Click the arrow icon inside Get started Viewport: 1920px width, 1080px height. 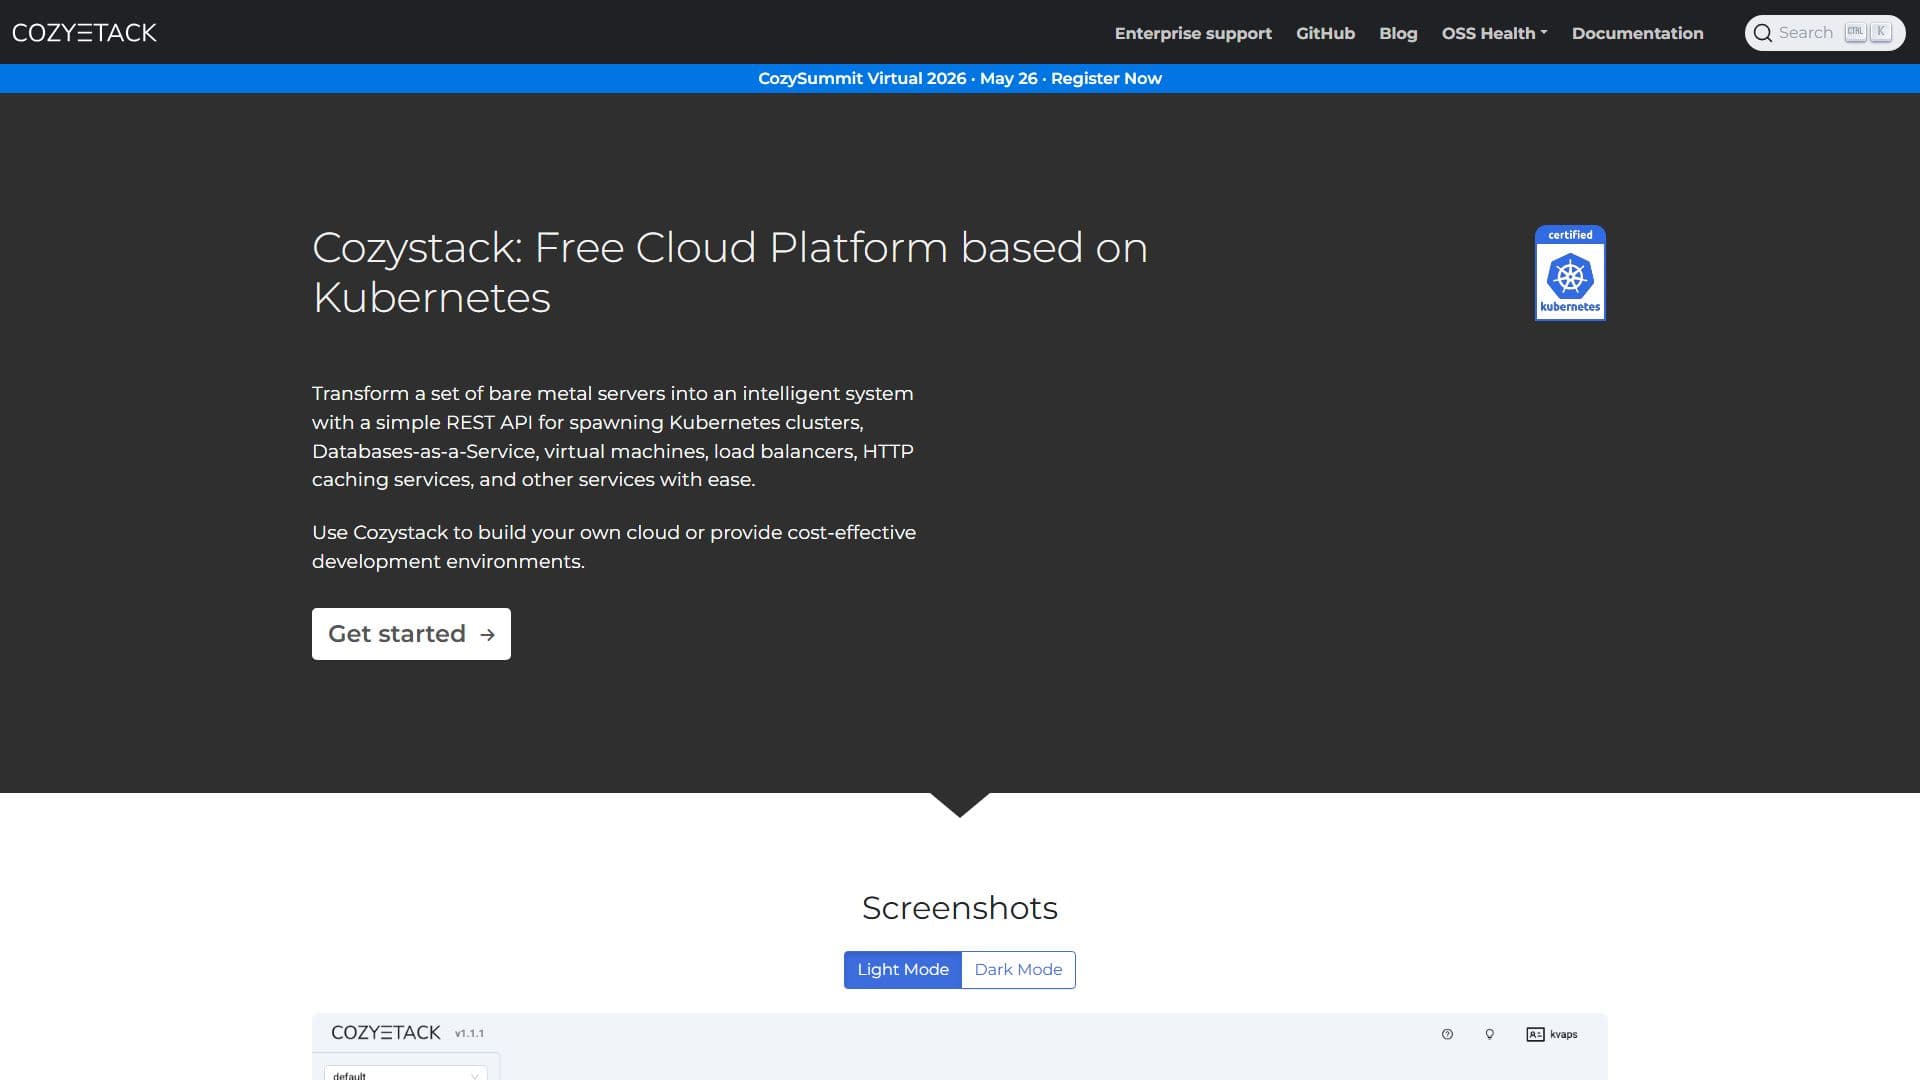click(487, 635)
